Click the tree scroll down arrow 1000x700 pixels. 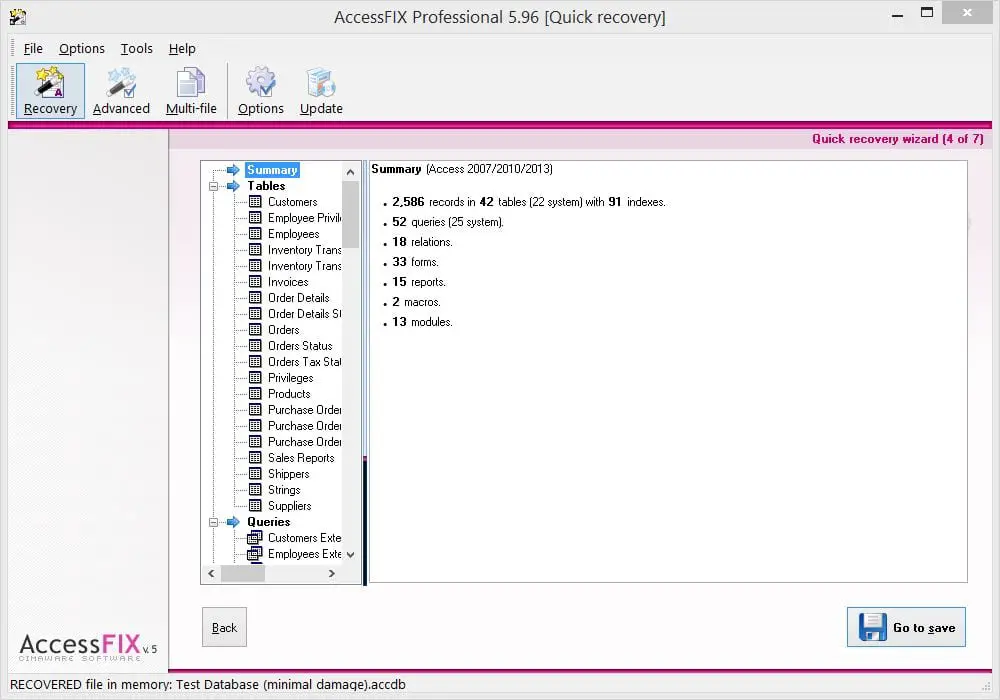[x=350, y=555]
